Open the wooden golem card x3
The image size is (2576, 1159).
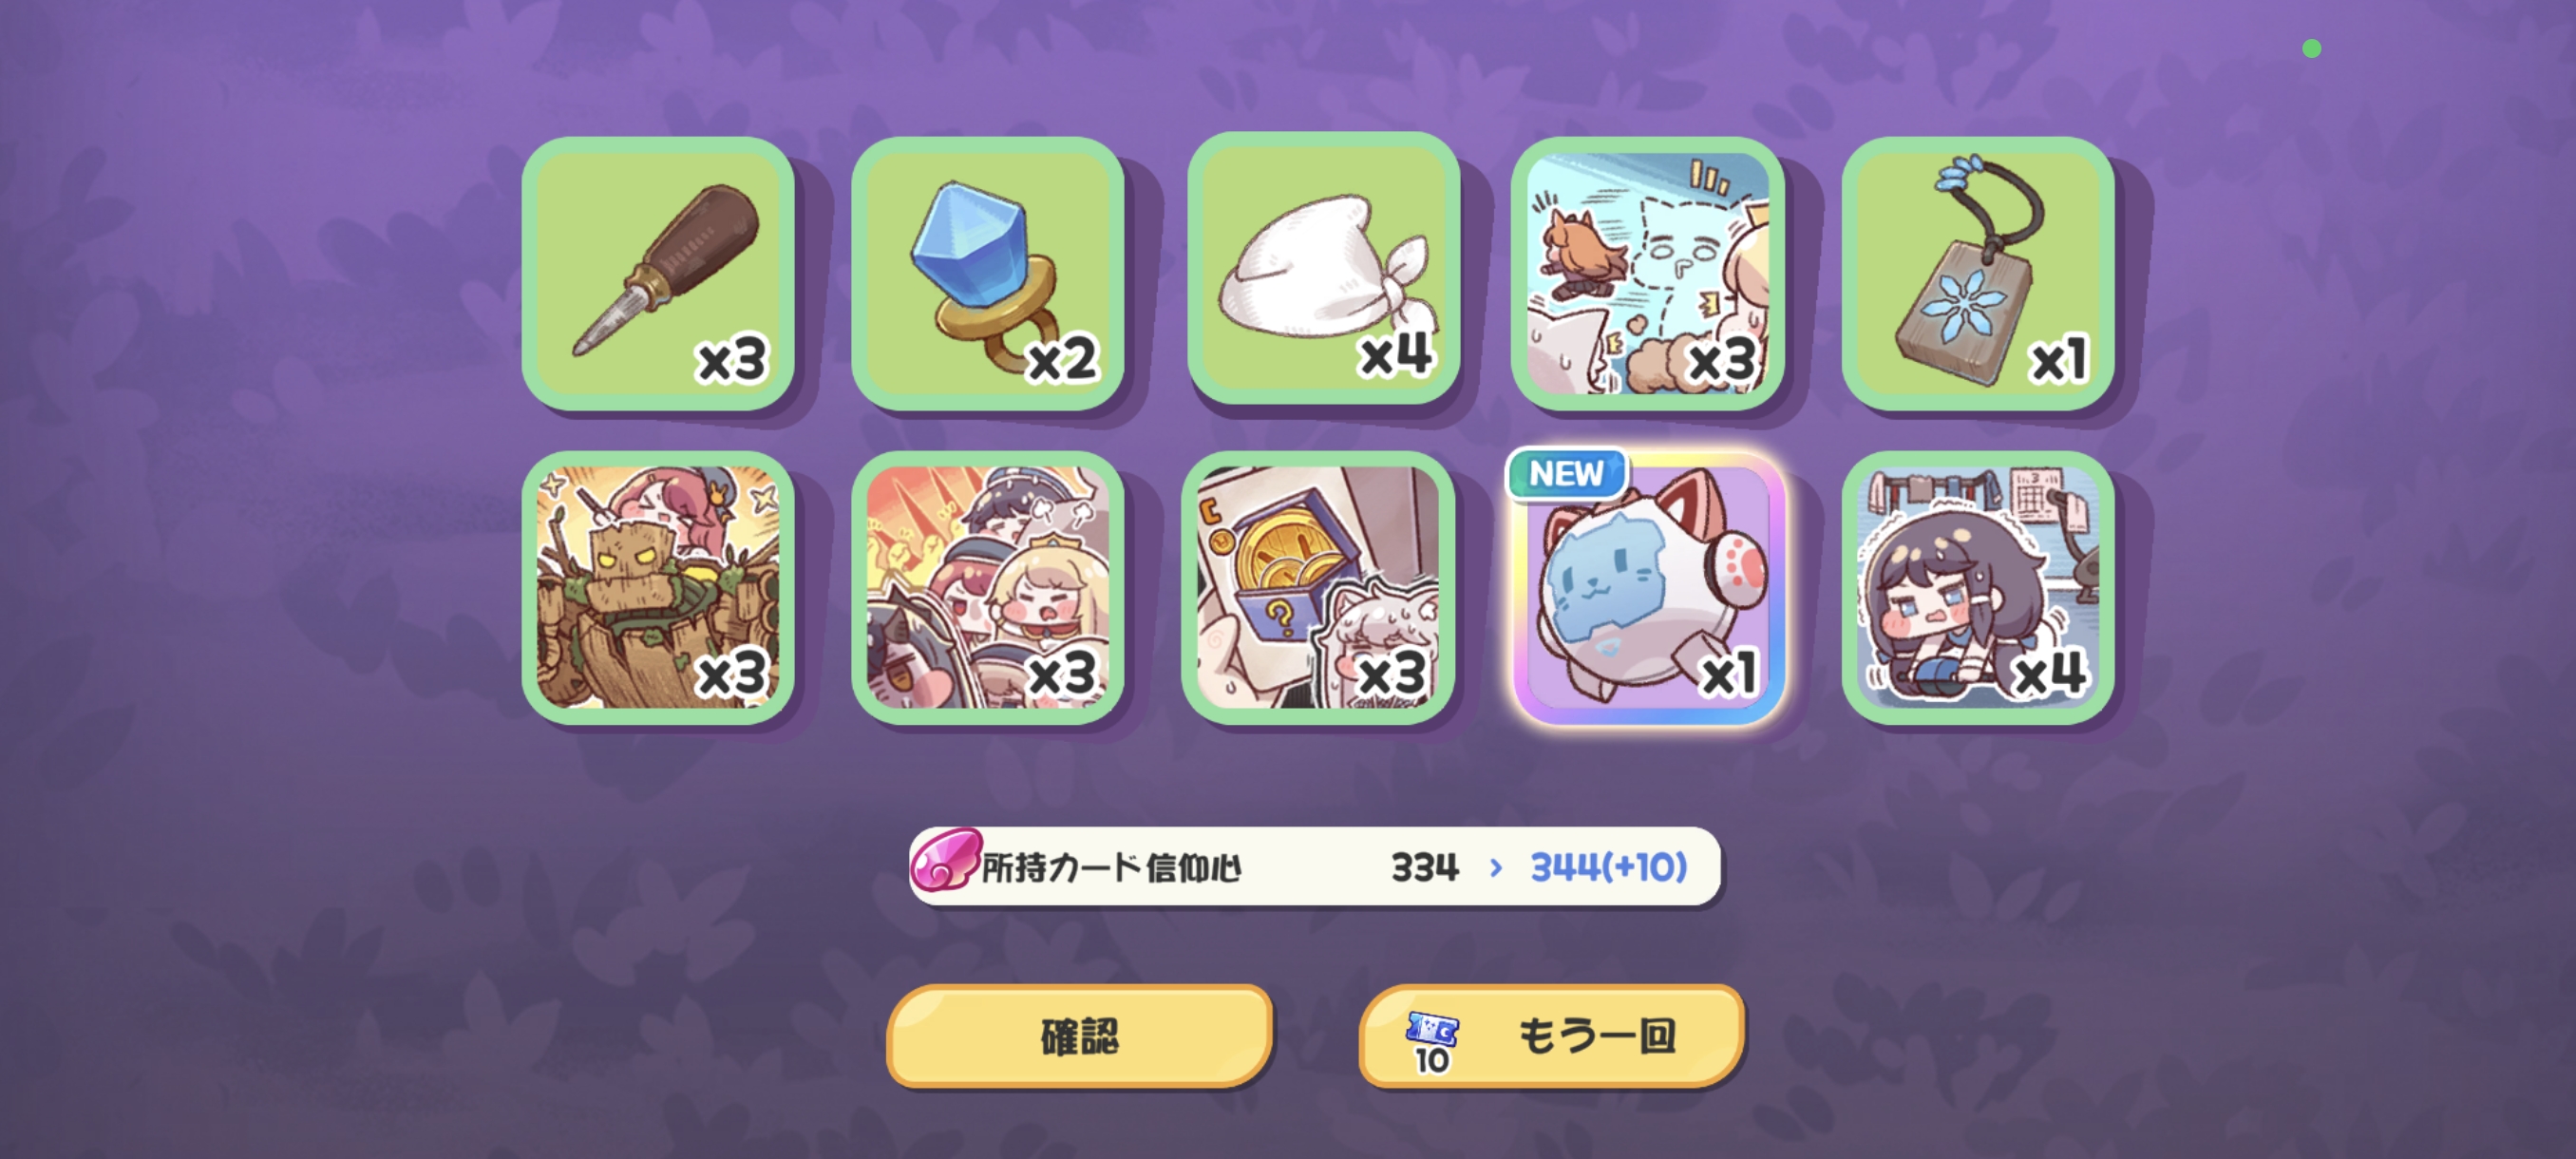[658, 588]
